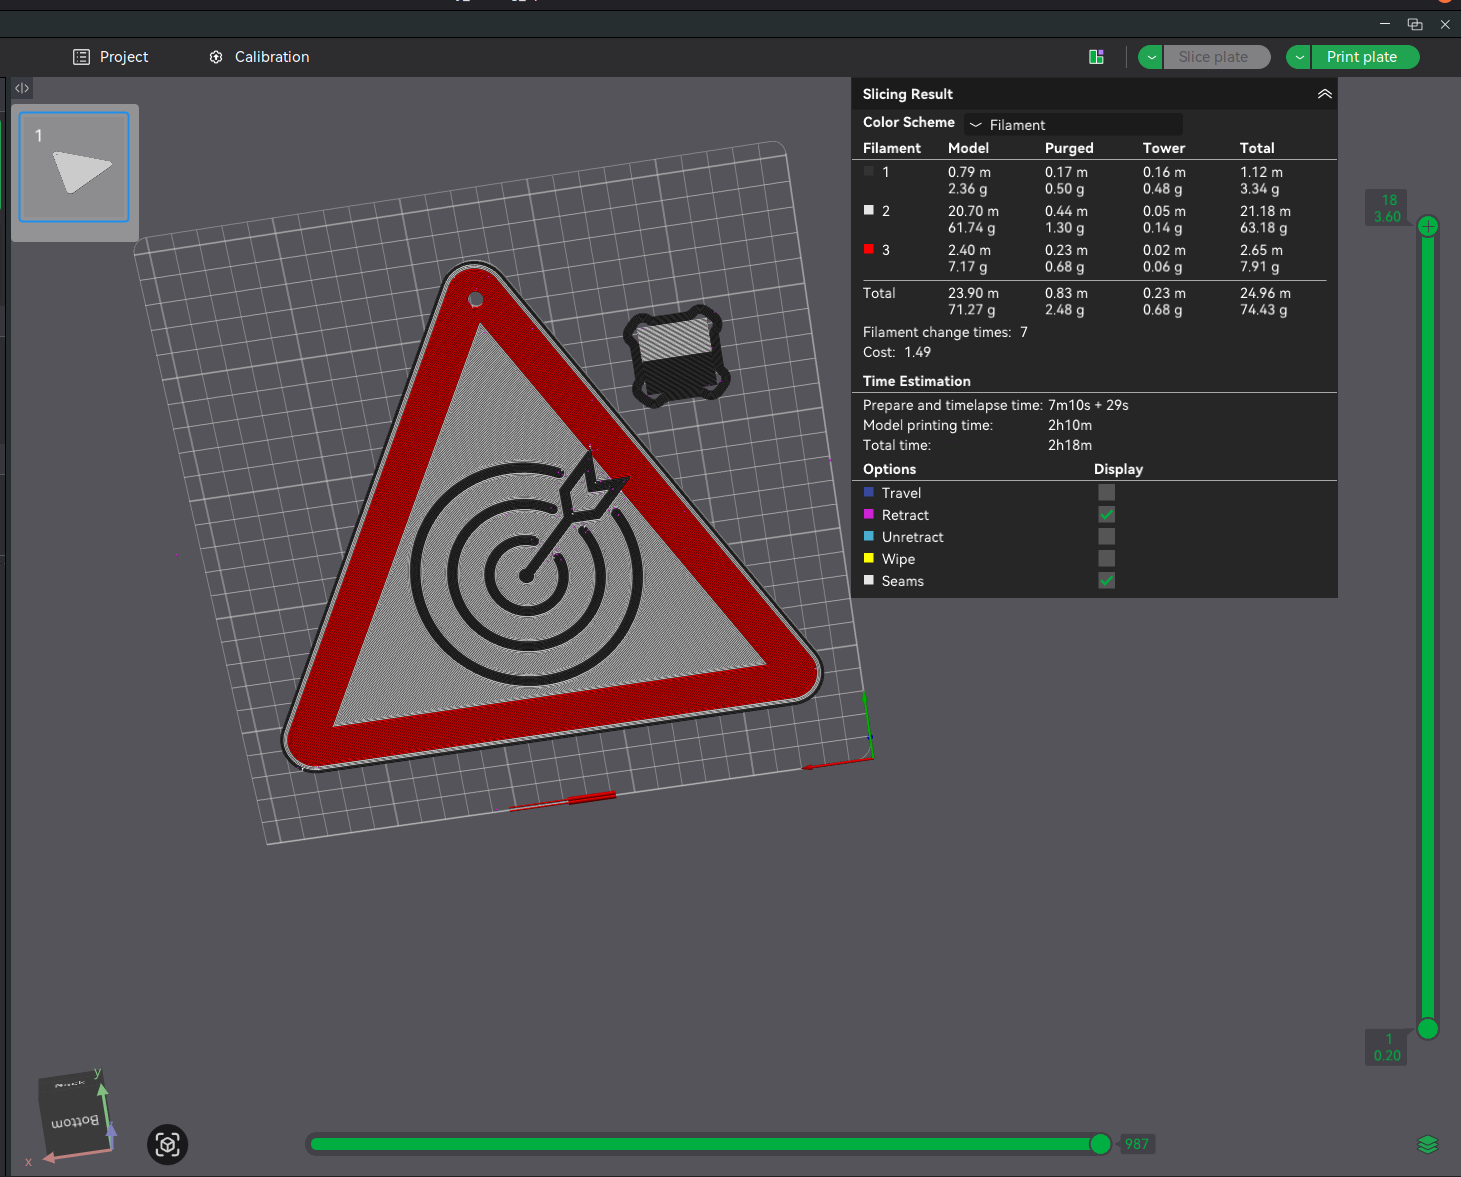This screenshot has height=1177, width=1461.
Task: Click the Calibration gear icon
Action: point(216,57)
